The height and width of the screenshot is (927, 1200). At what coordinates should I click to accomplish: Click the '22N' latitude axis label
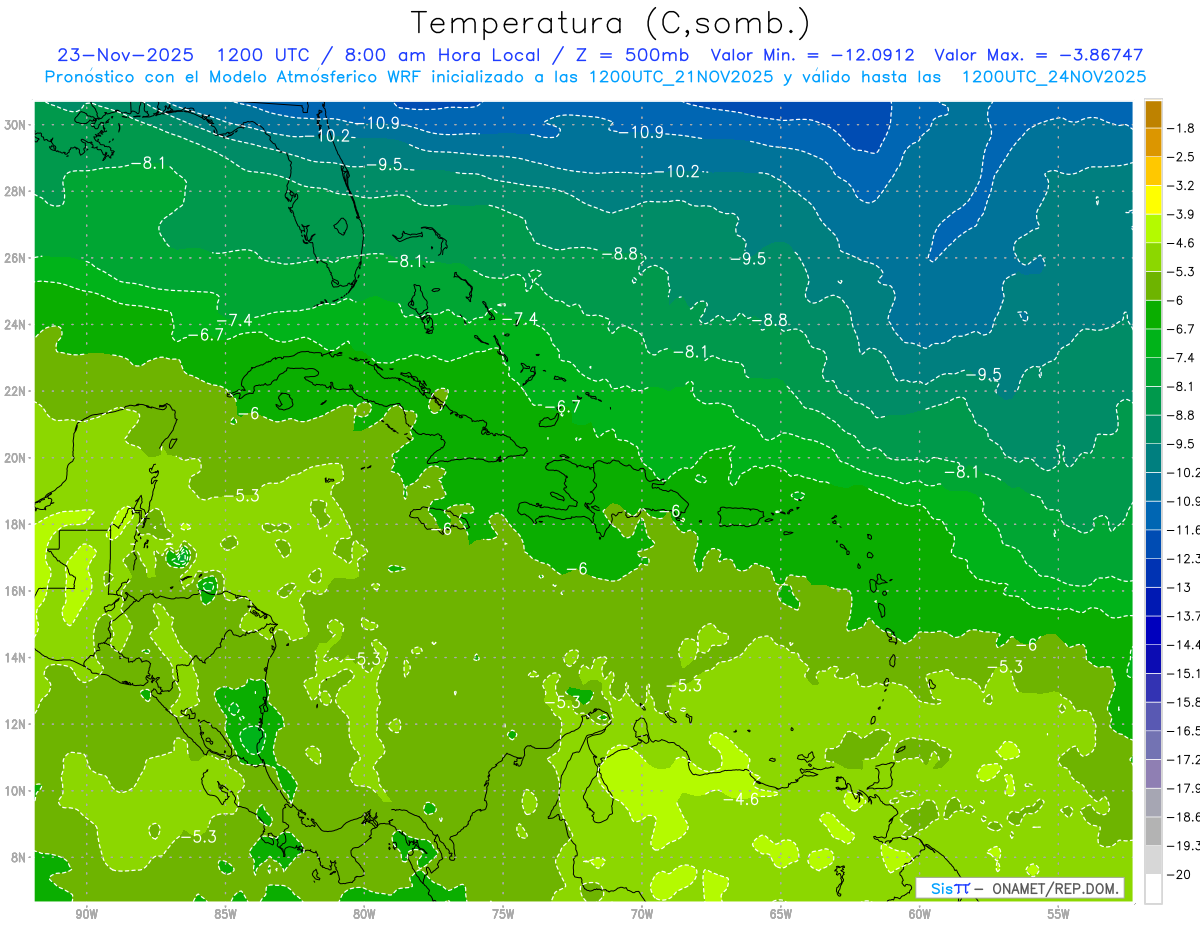pyautogui.click(x=14, y=391)
